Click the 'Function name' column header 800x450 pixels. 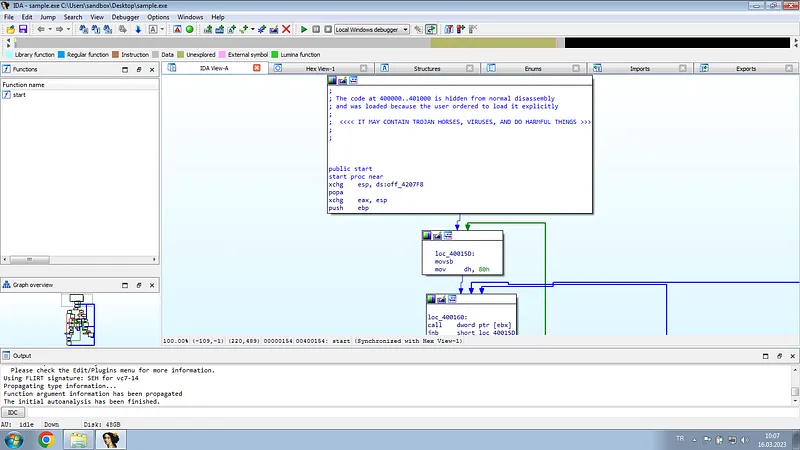[x=80, y=85]
